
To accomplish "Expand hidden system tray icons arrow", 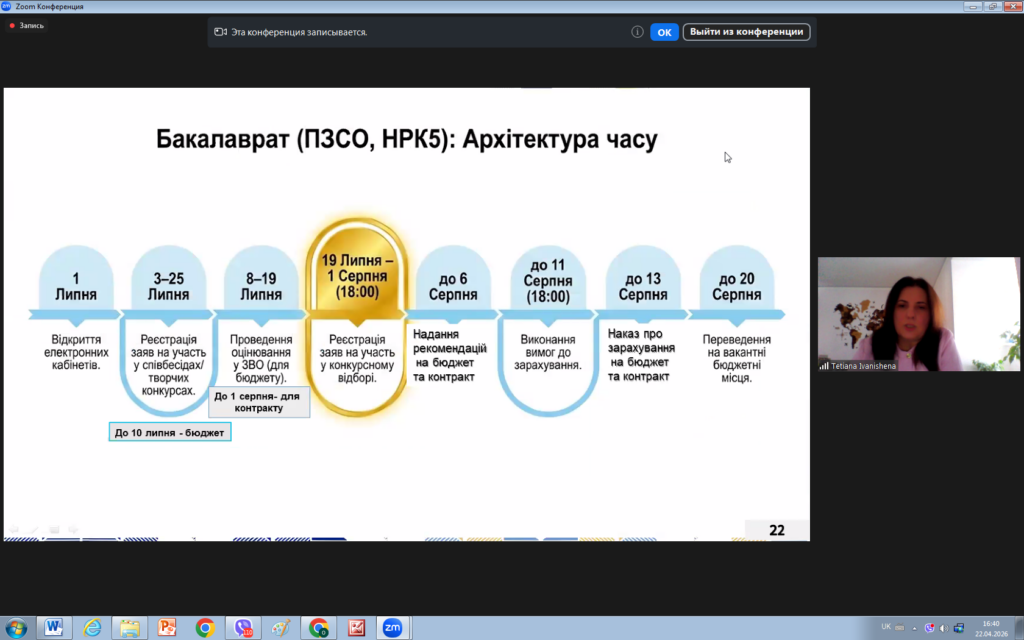I will [x=916, y=627].
